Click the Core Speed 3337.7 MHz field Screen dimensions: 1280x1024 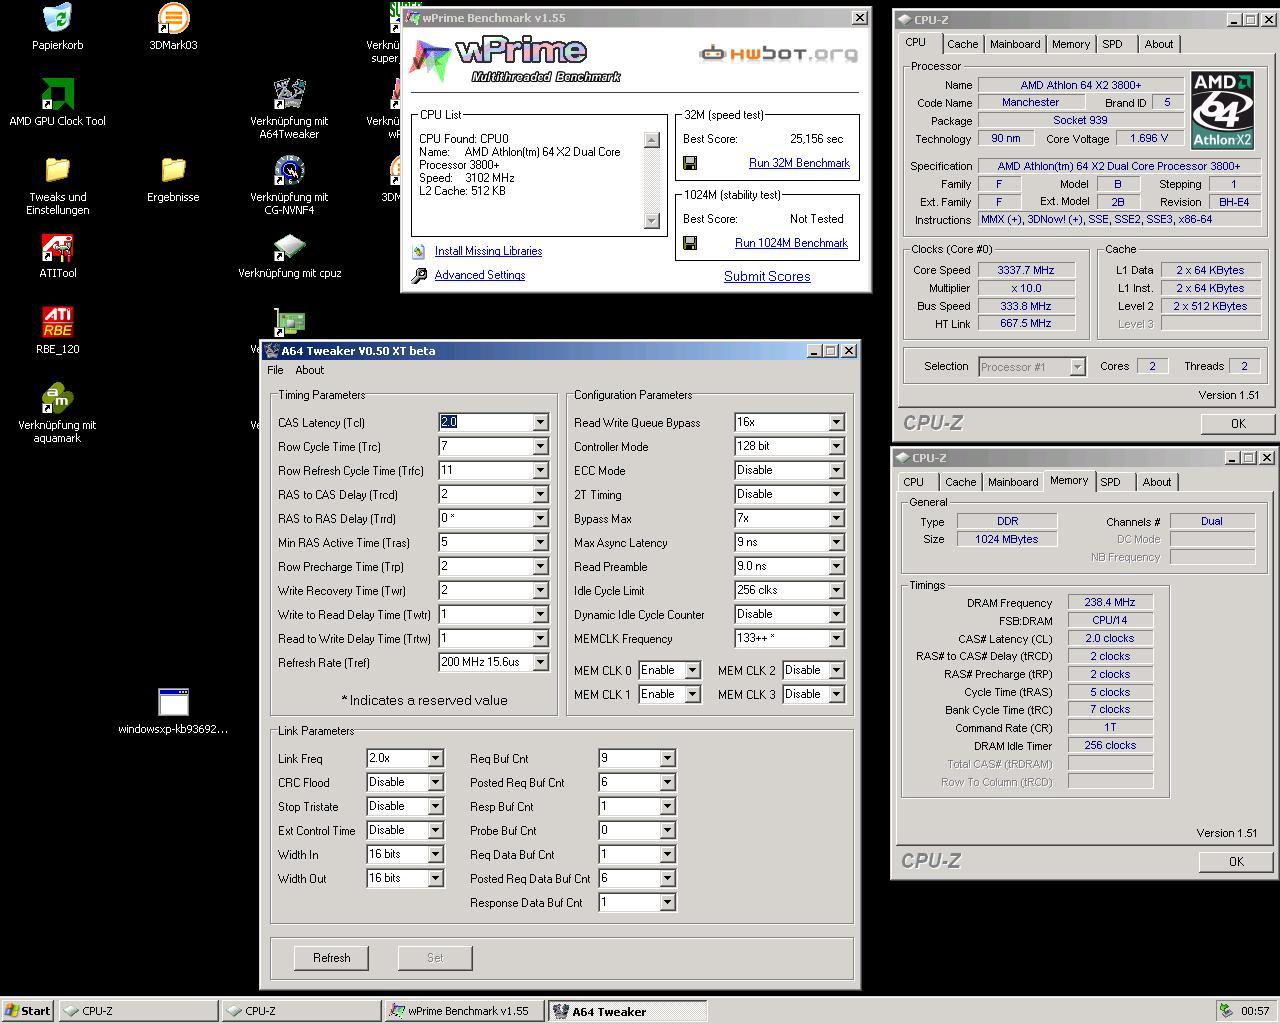pyautogui.click(x=1026, y=270)
